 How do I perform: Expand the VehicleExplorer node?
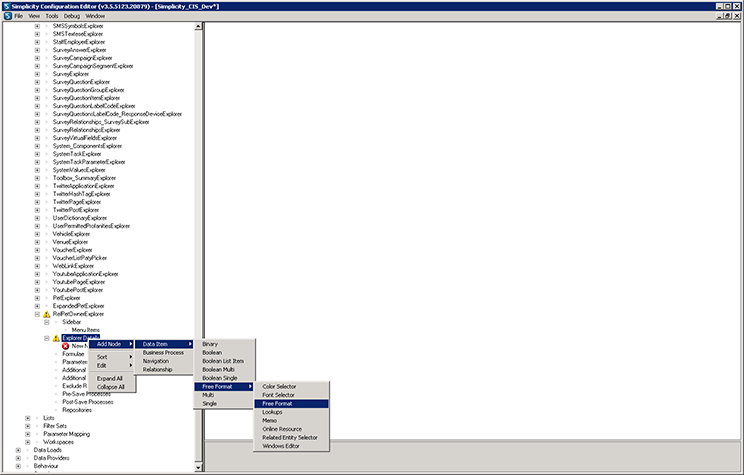point(37,234)
